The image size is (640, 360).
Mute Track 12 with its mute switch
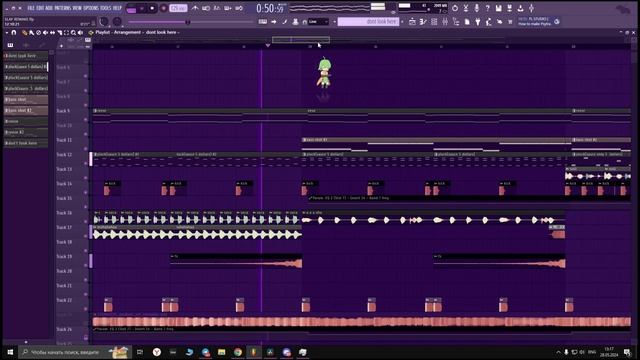tap(86, 163)
